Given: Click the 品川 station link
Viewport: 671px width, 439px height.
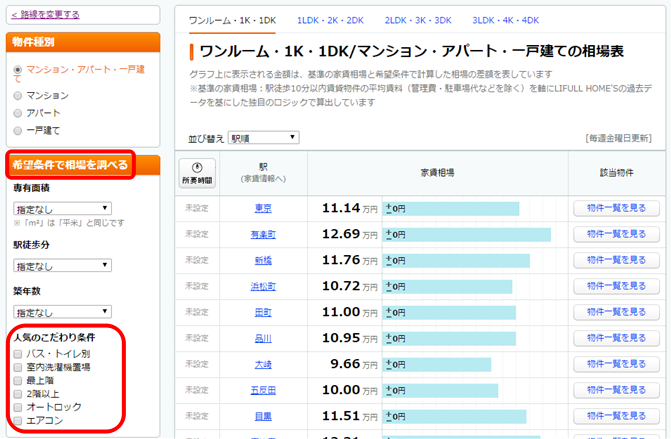Looking at the screenshot, I should click(263, 338).
